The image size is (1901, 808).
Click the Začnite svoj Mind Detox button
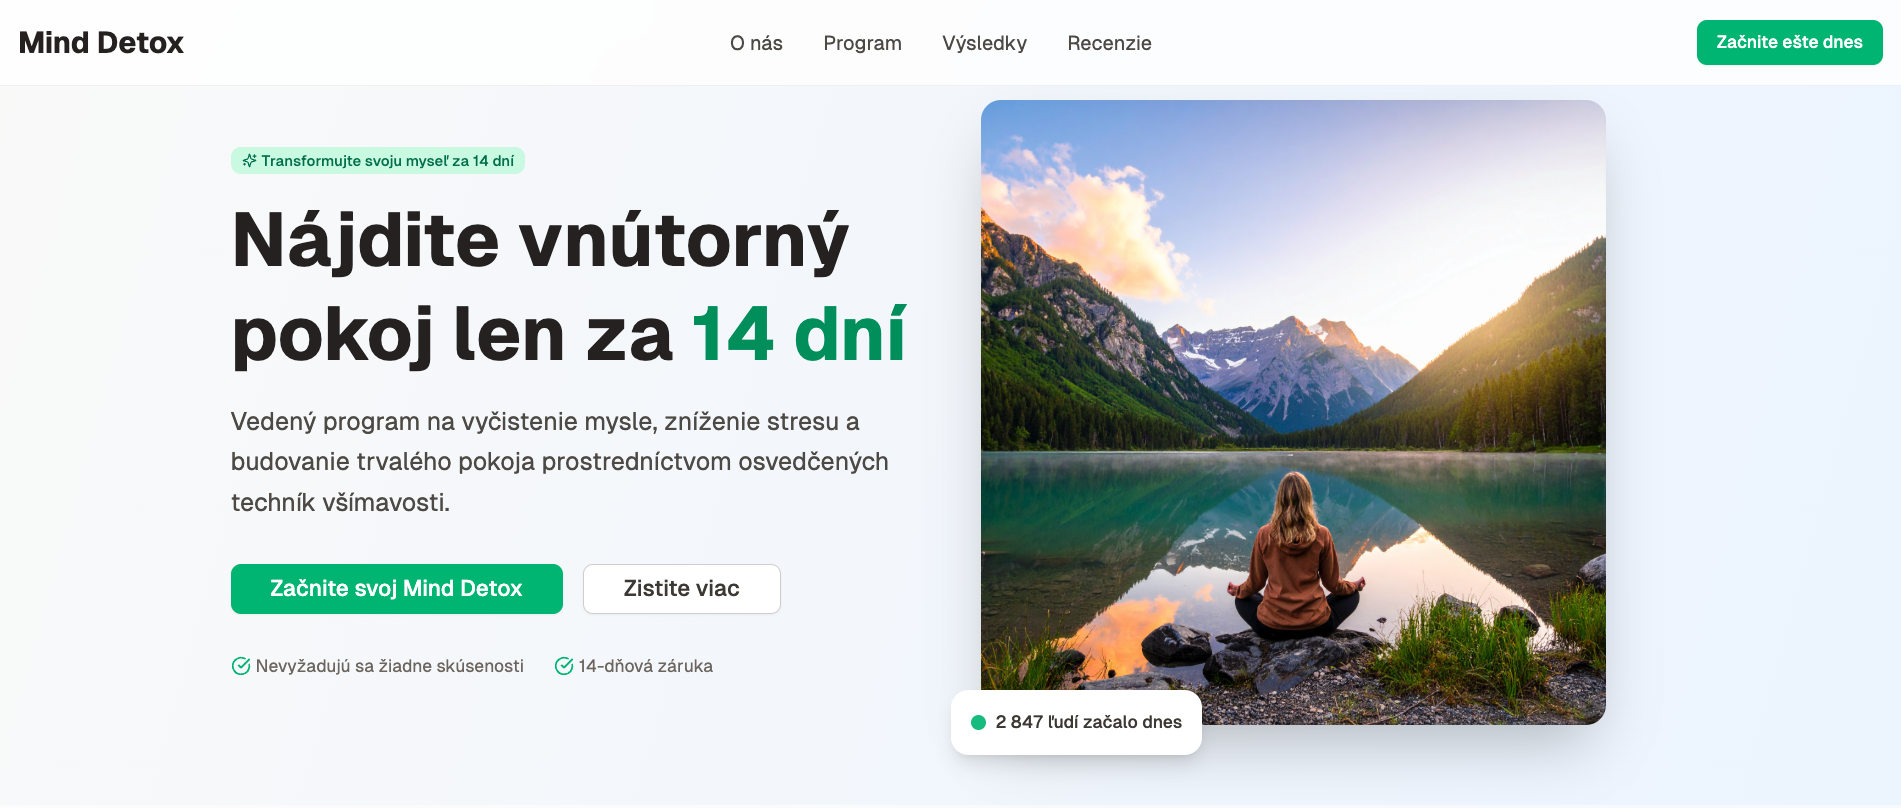pos(397,589)
